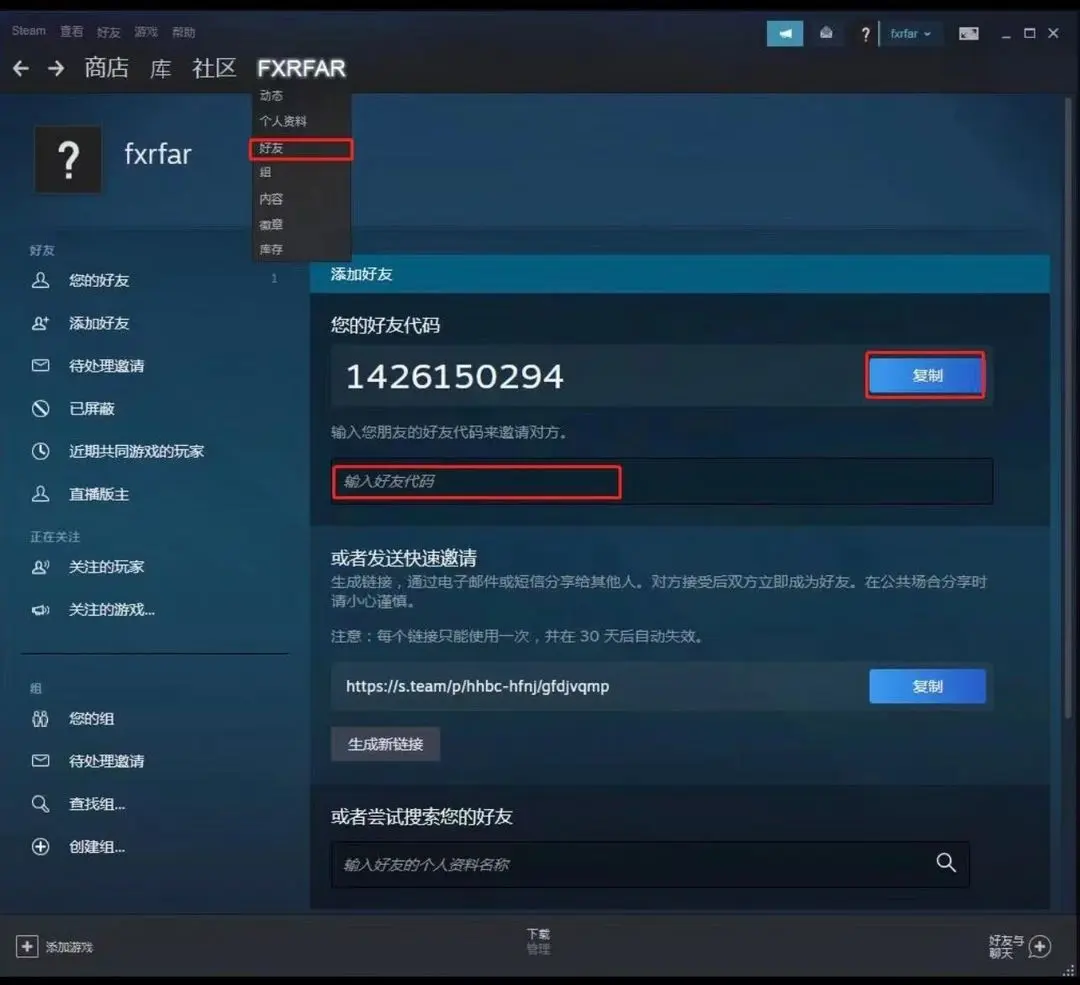The height and width of the screenshot is (985, 1080).
Task: Click the 直播版主 person icon
Action: click(41, 494)
